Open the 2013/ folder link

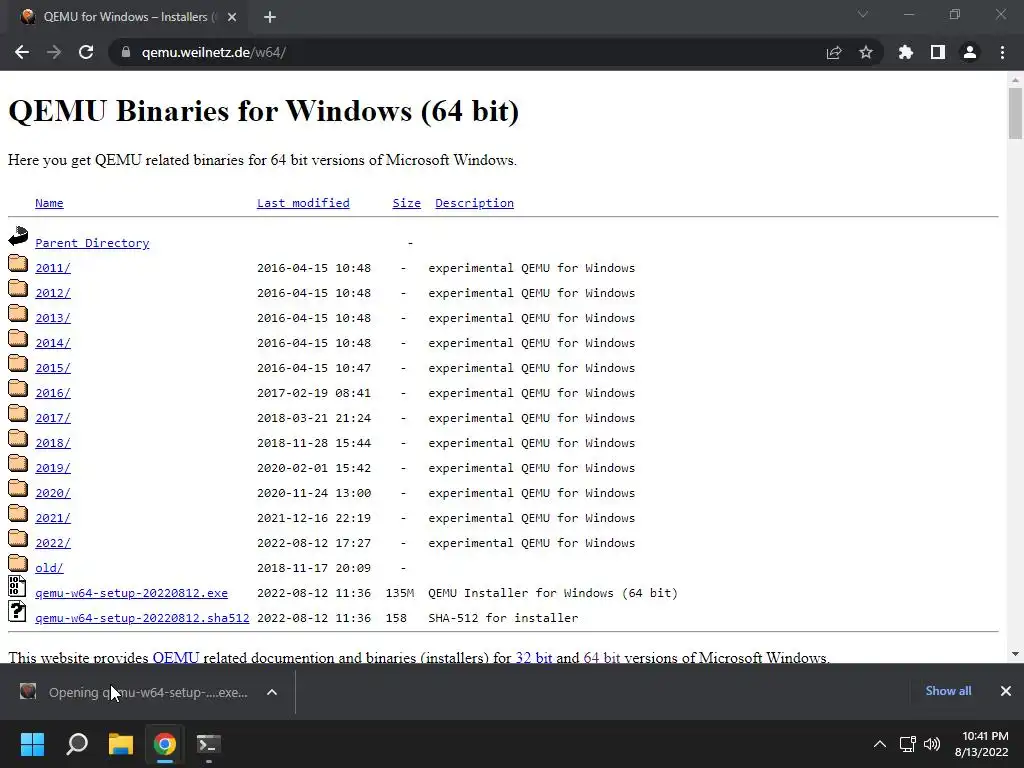53,318
